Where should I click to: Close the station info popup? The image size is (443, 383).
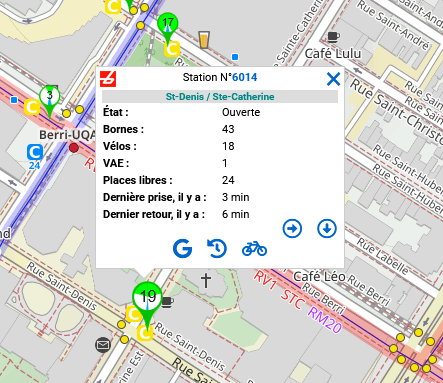coord(333,79)
